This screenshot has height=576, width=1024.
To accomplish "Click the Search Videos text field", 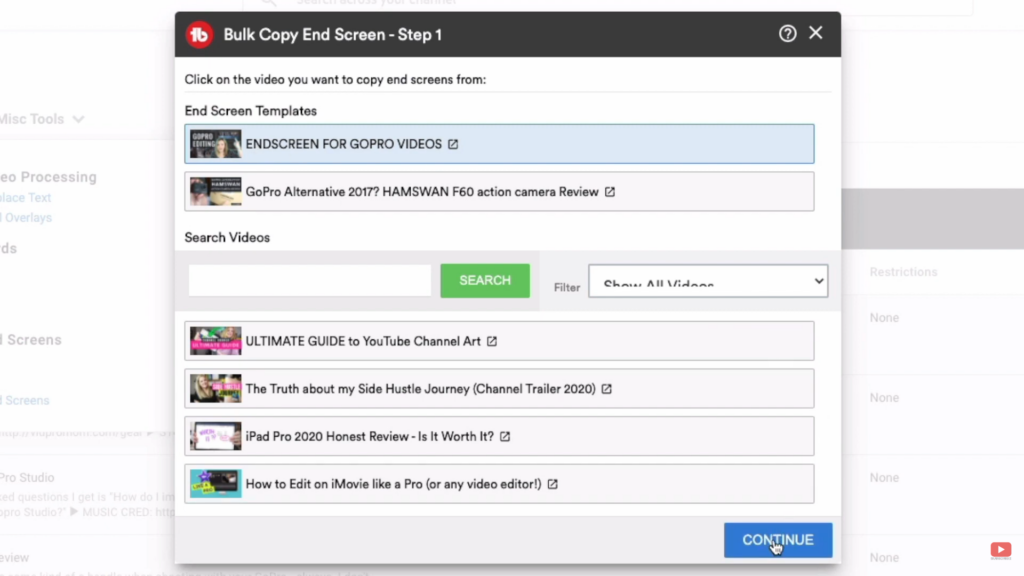I will coord(310,280).
